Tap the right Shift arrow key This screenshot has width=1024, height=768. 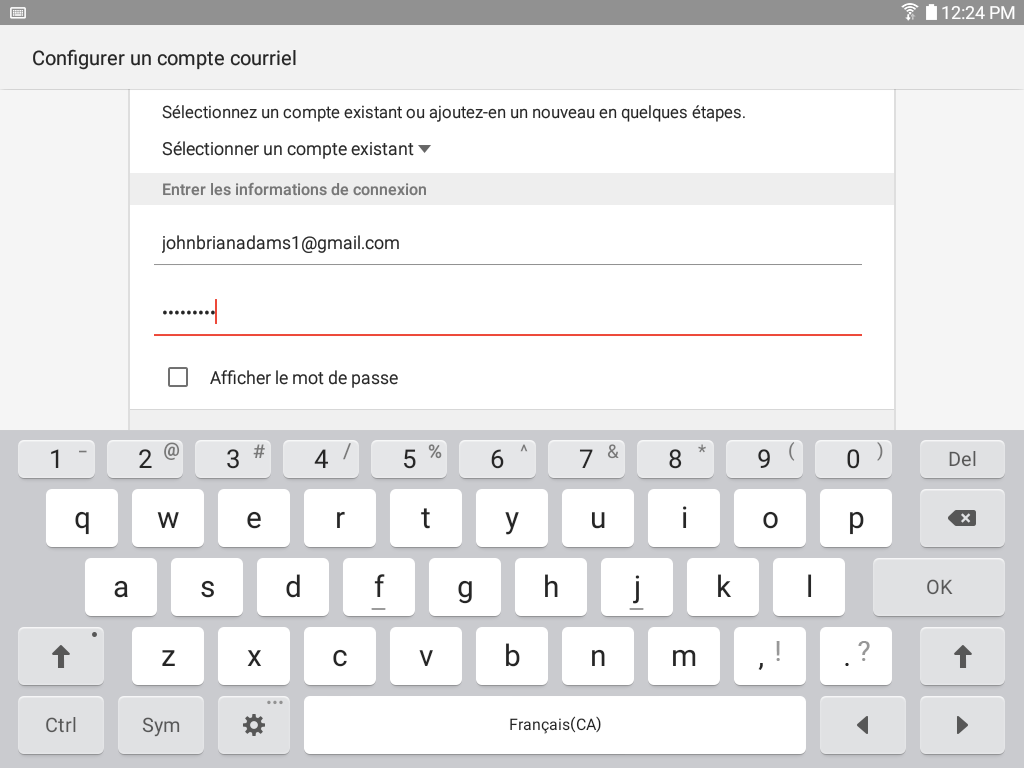point(962,656)
